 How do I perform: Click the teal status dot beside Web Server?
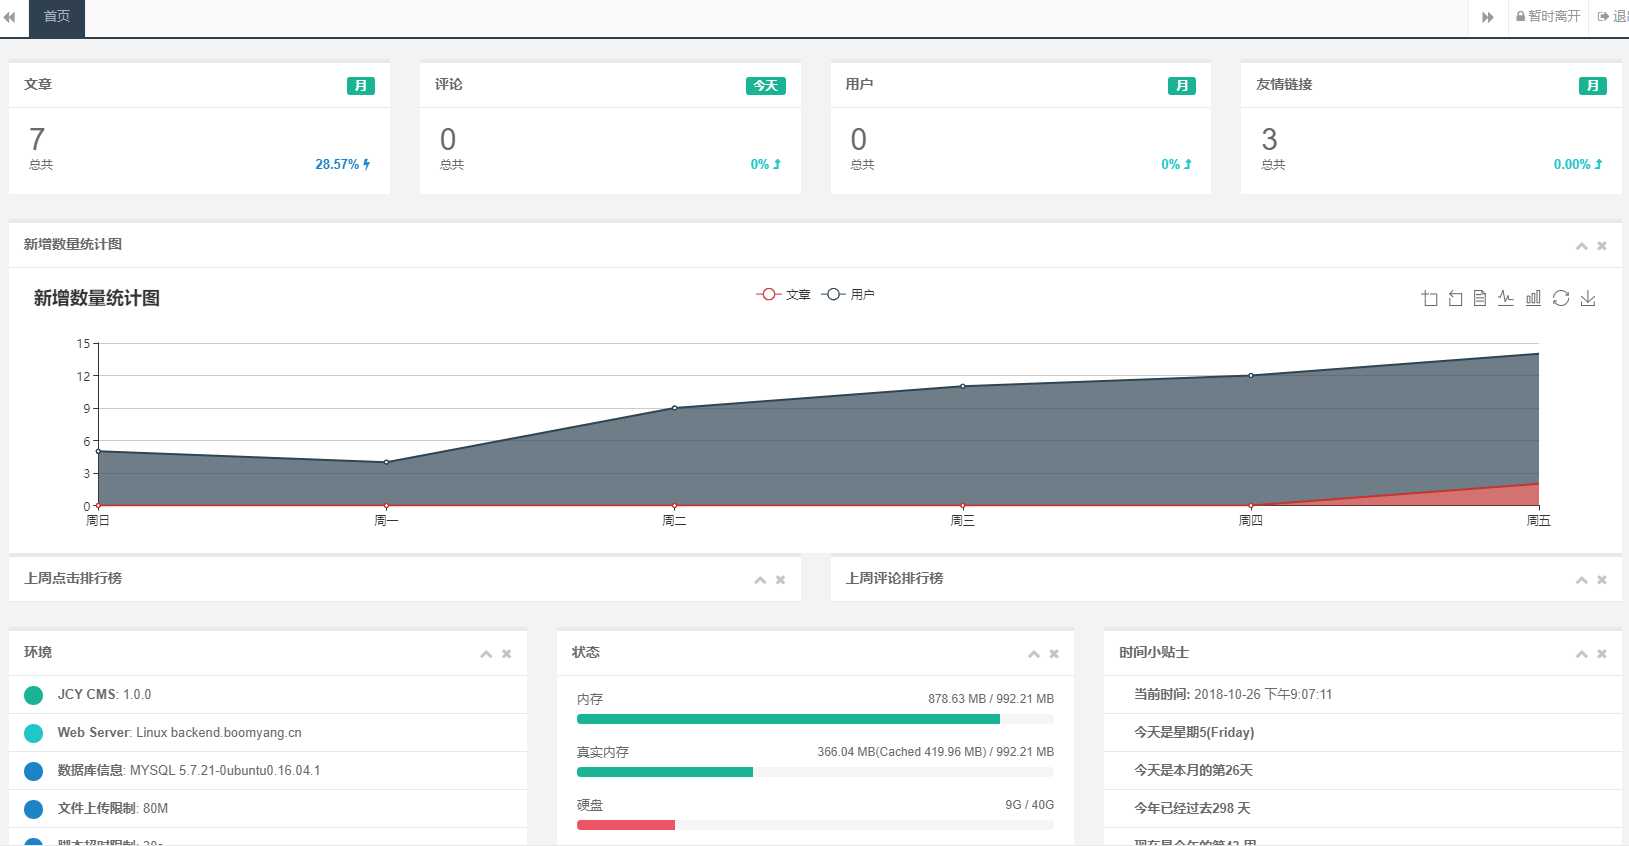pyautogui.click(x=33, y=733)
